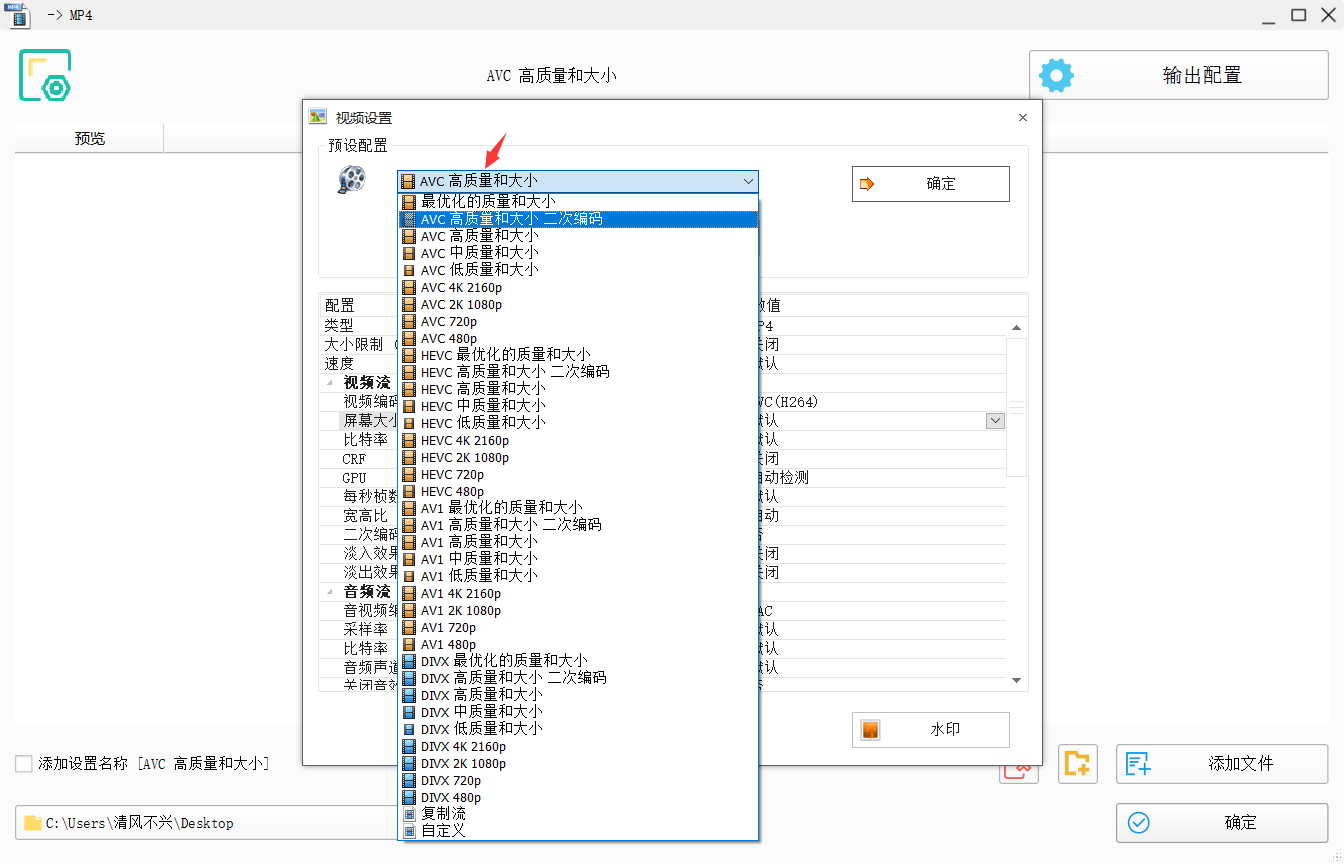Click the film reel icon in 预设配置
Image resolution: width=1344 pixels, height=864 pixels.
(x=351, y=180)
